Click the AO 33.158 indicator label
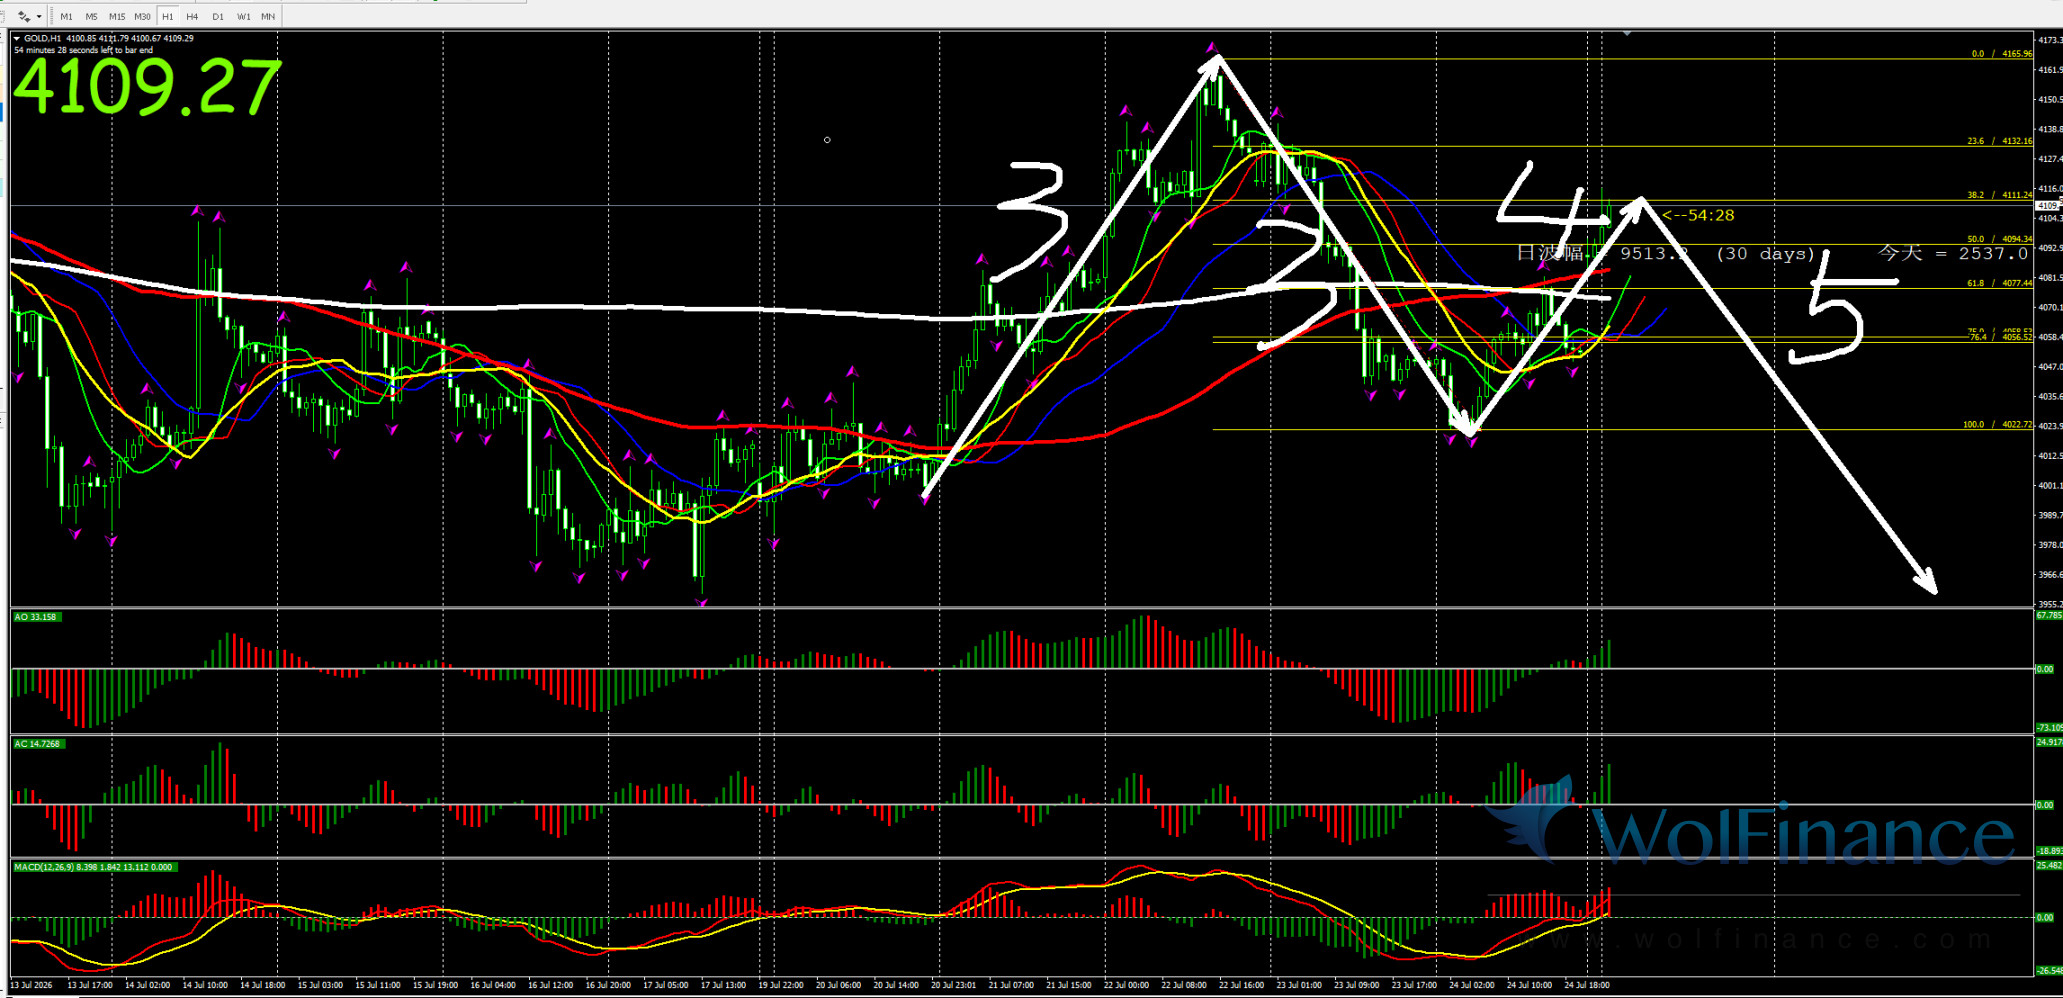The height and width of the screenshot is (998, 2063). tap(36, 617)
